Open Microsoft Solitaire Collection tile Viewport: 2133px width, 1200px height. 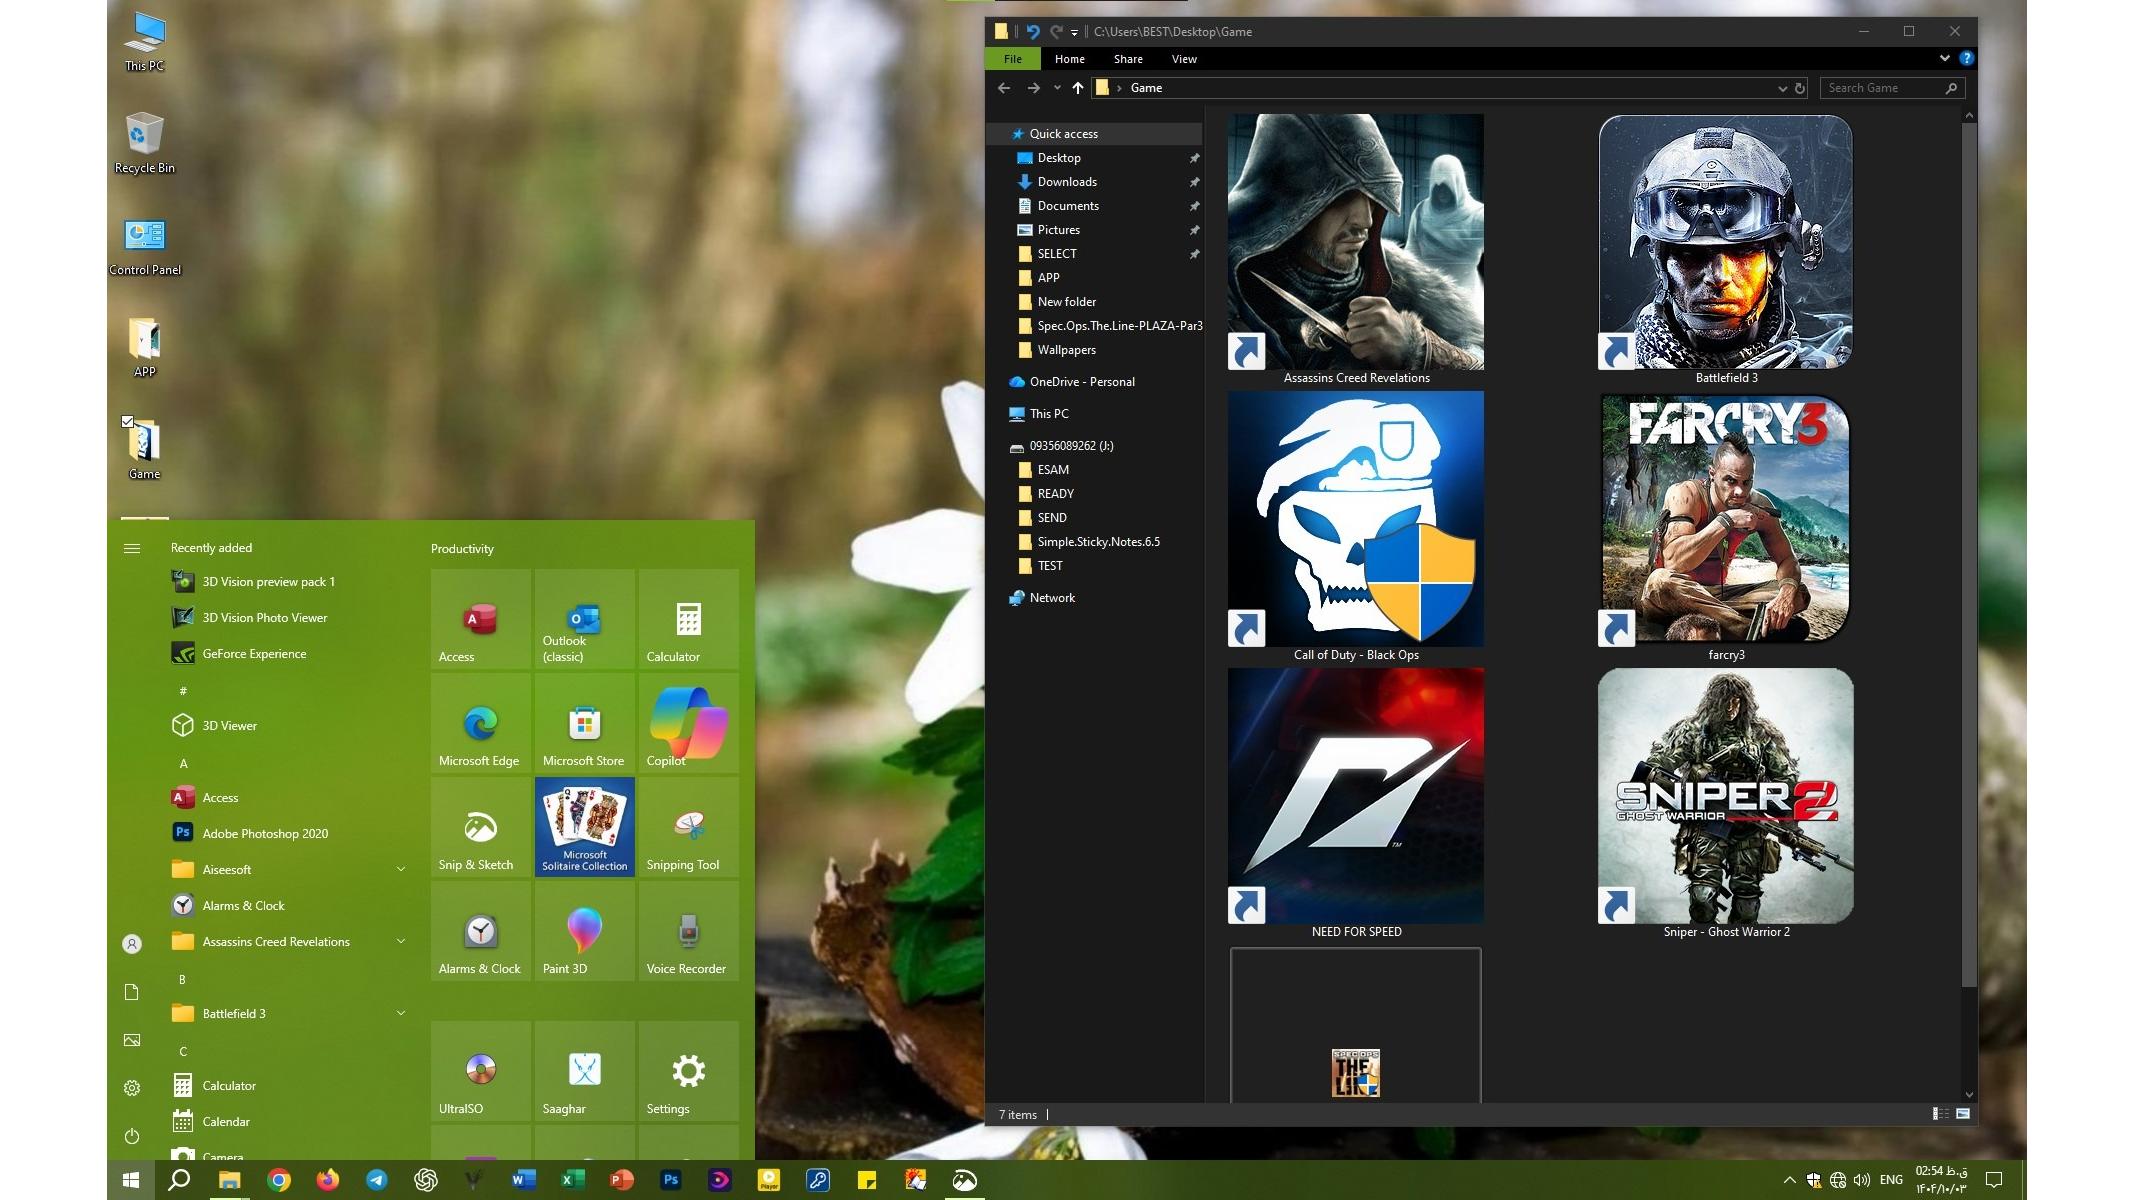(x=584, y=827)
